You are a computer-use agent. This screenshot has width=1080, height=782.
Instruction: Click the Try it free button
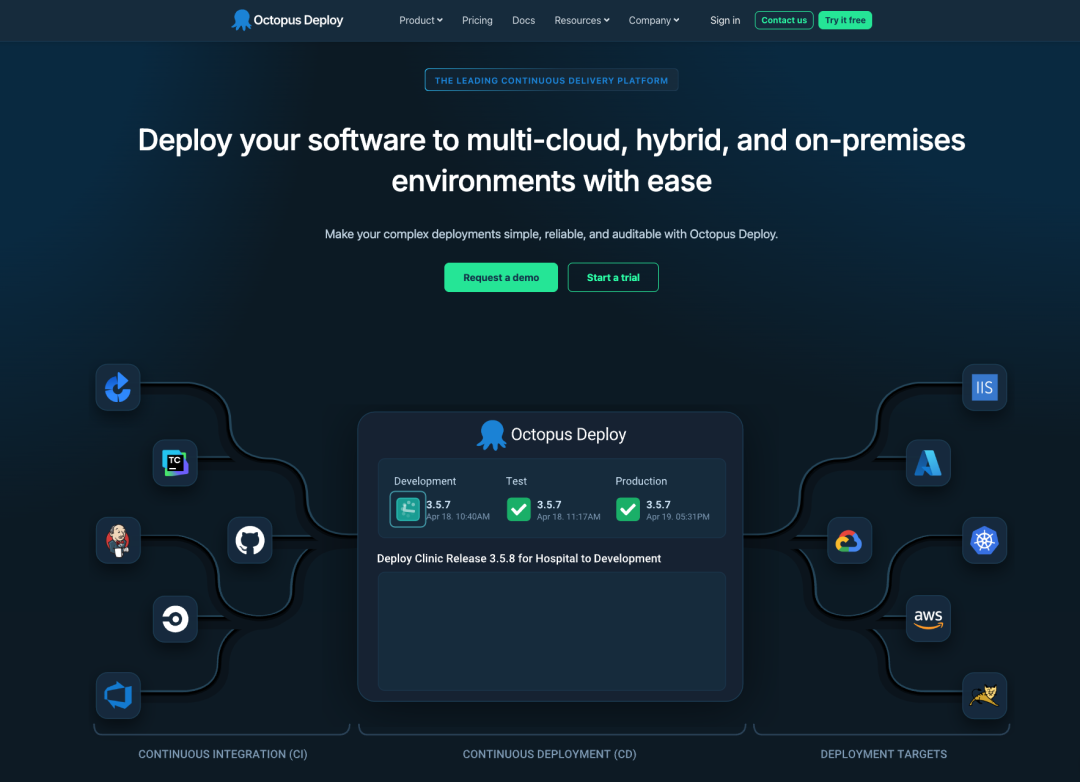pos(845,20)
